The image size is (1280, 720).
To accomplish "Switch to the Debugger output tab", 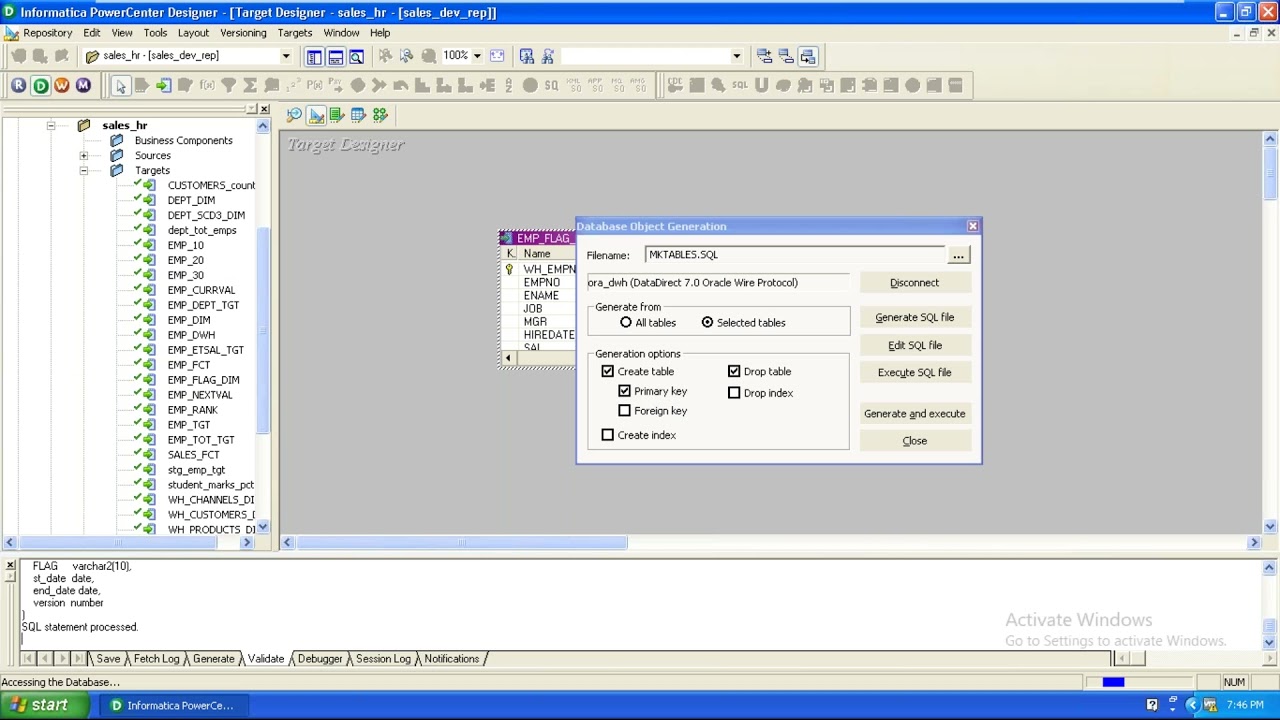I will pos(320,659).
